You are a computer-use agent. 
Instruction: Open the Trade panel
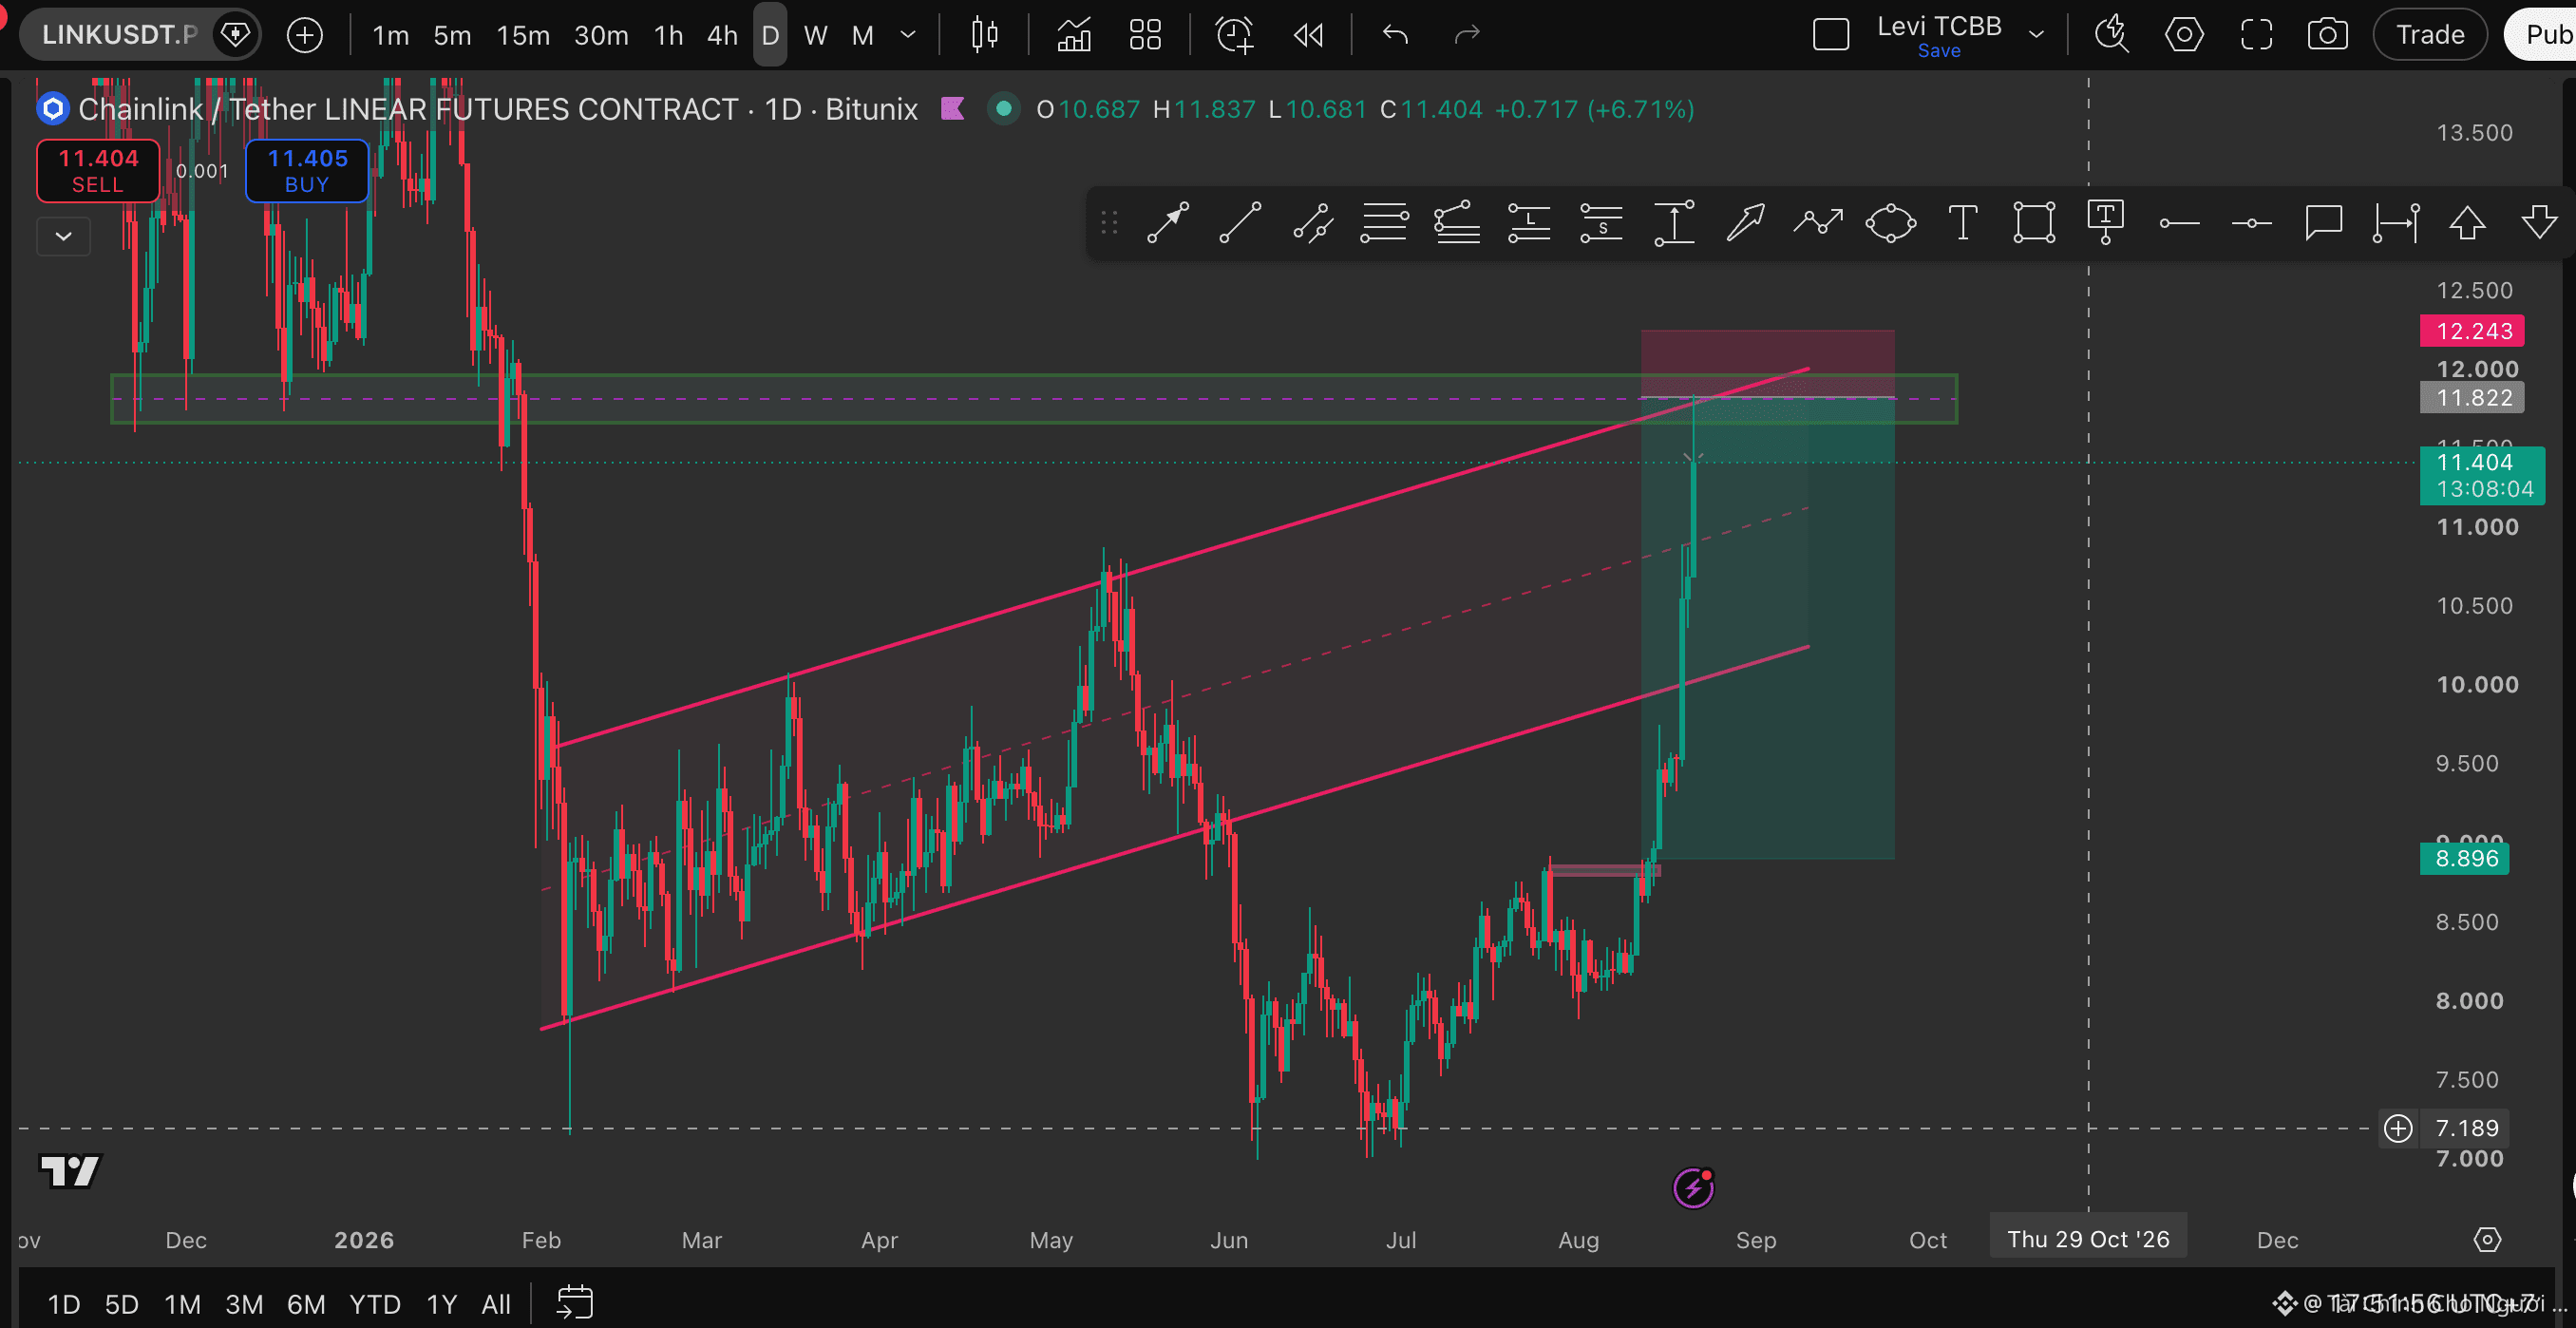pos(2430,35)
